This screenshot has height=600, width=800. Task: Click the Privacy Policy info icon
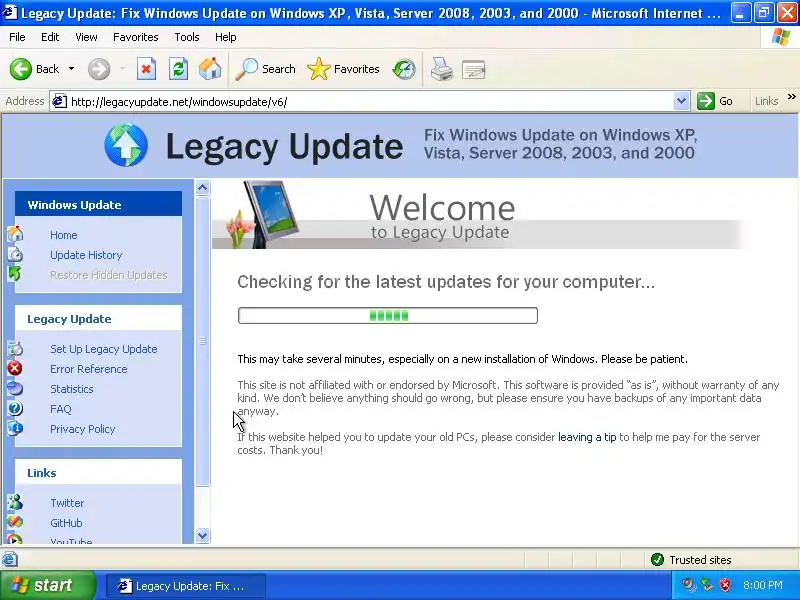coord(15,428)
